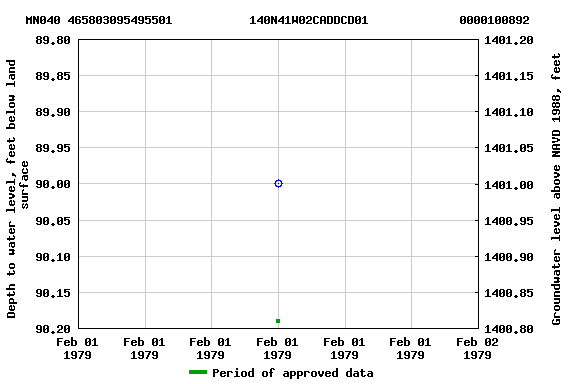This screenshot has height=384, width=576.
Task: Click right axis value 1401.05
Action: [509, 148]
